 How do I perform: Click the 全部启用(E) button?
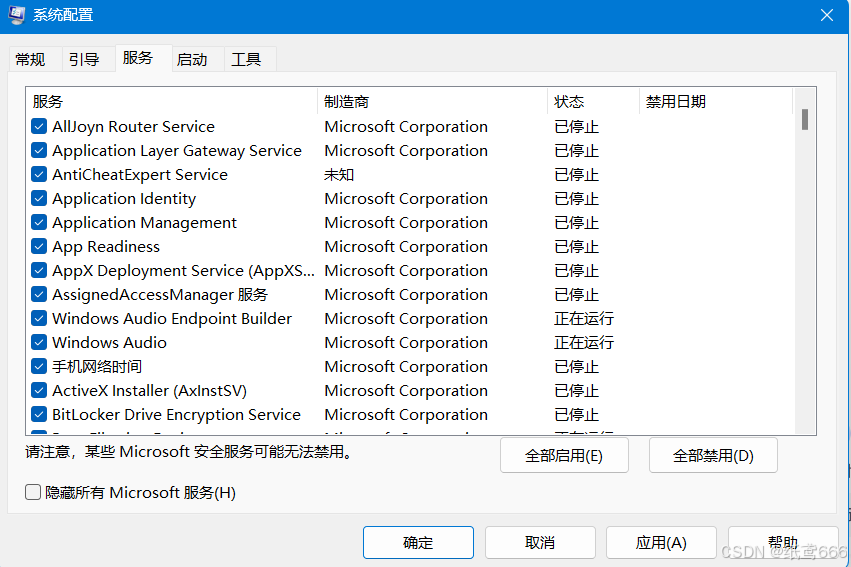coord(564,456)
